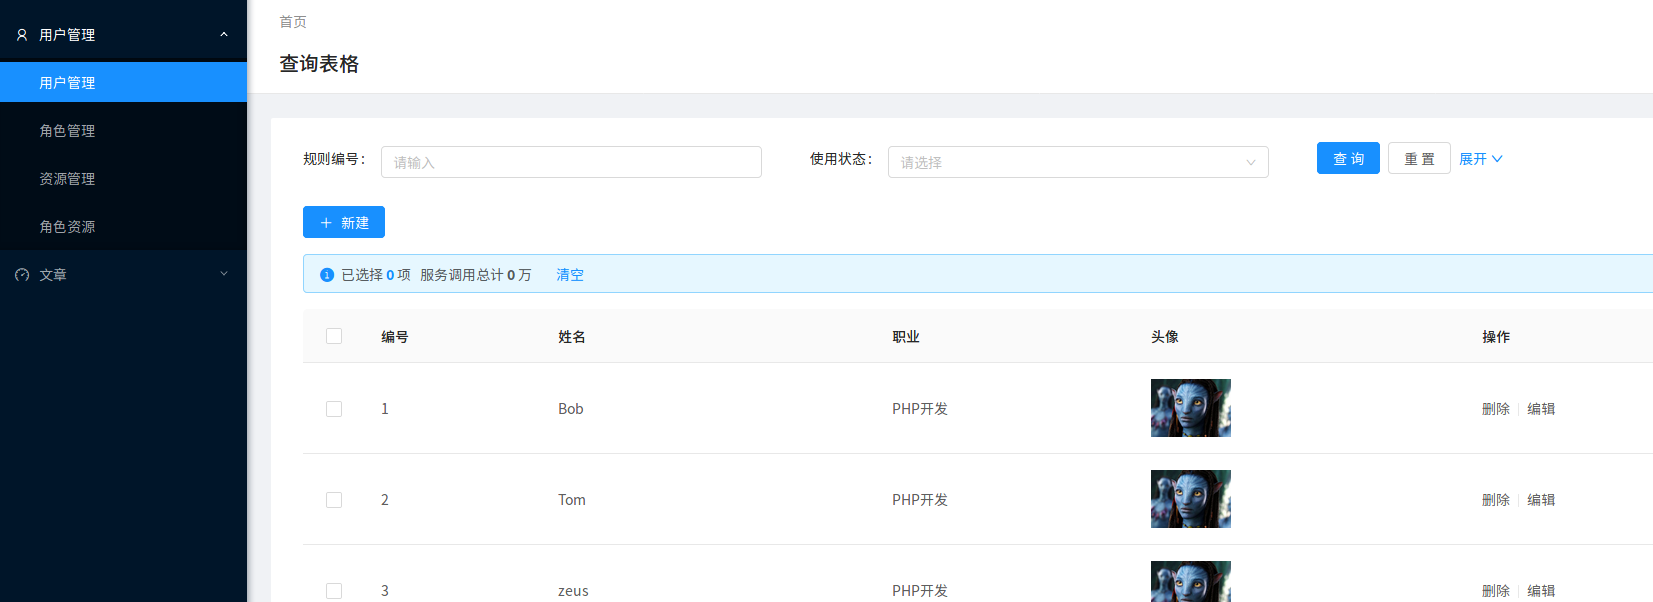This screenshot has height=602, width=1653.
Task: Click the 重置 button
Action: 1419,158
